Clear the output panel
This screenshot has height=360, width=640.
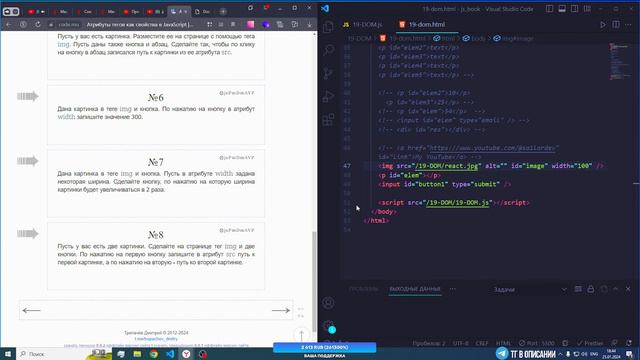coord(578,289)
